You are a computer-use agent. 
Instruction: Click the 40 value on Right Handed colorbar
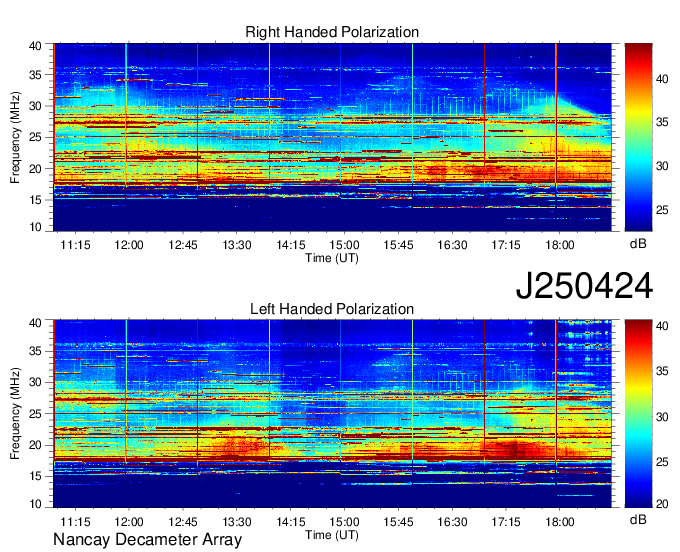tap(662, 78)
